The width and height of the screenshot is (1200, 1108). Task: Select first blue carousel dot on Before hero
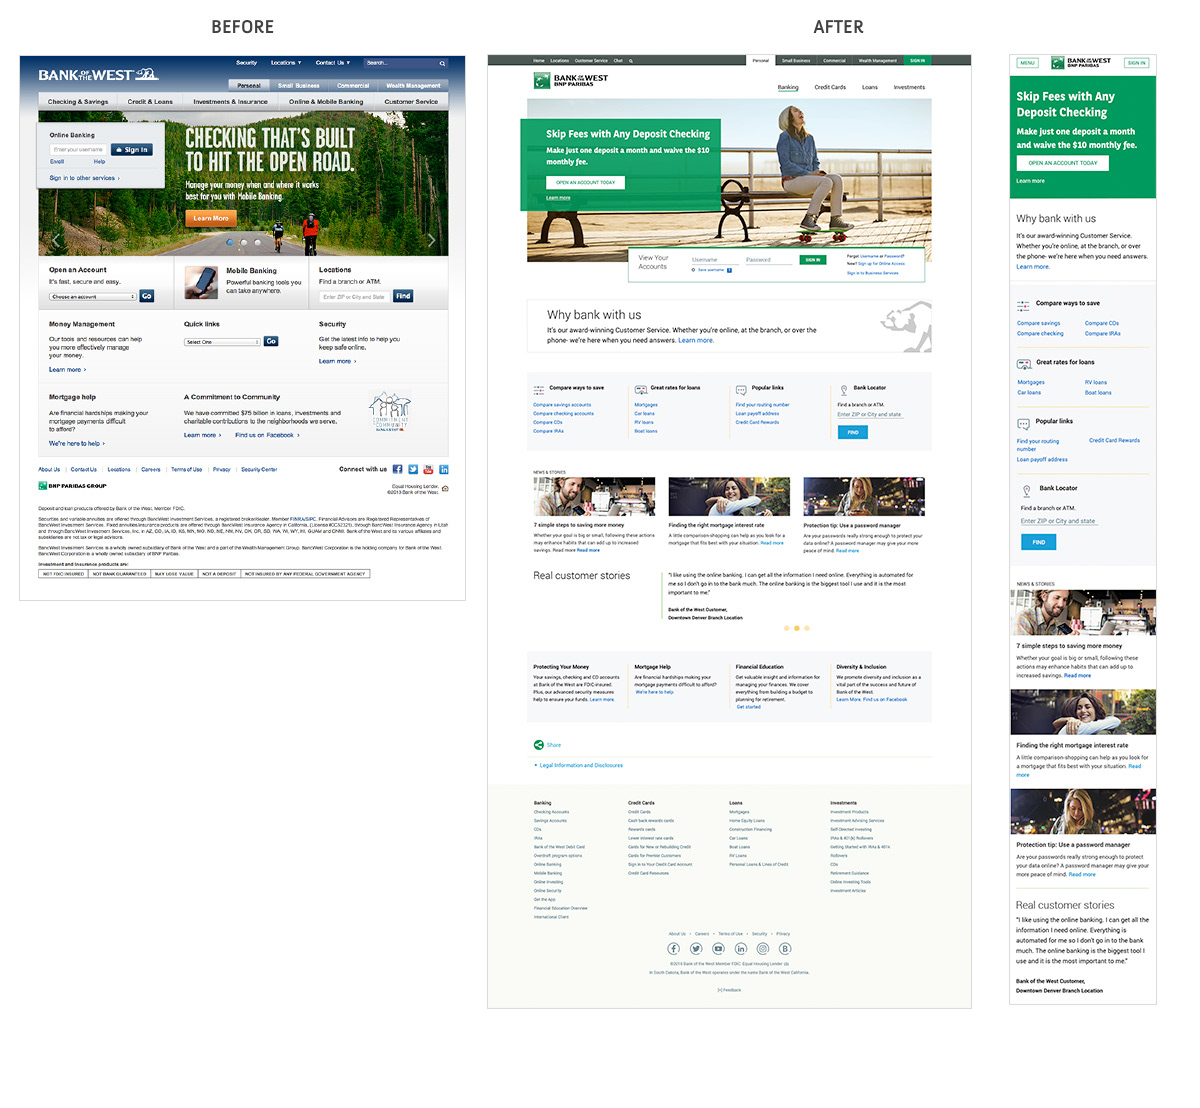230,242
